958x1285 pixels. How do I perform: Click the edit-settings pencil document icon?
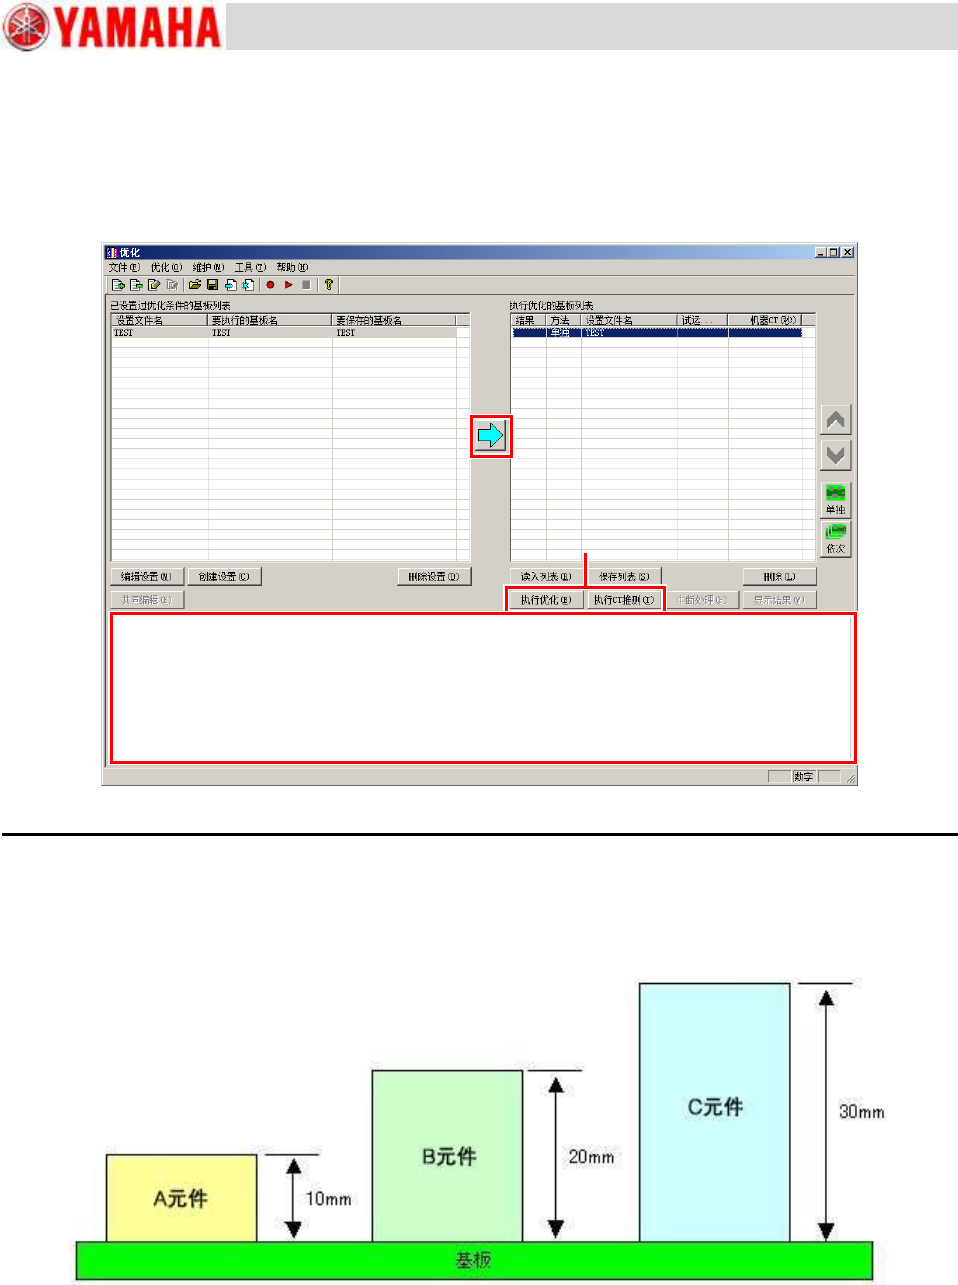pos(154,285)
